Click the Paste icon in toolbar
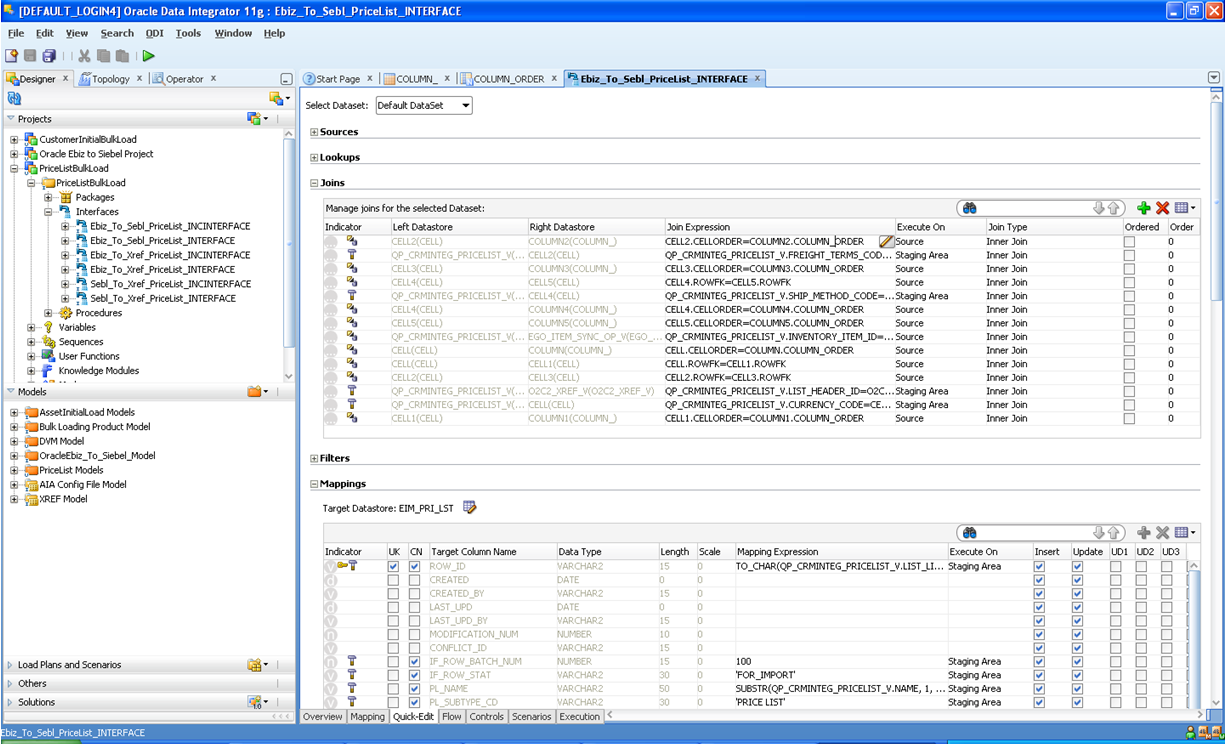1227x744 pixels. 122,56
